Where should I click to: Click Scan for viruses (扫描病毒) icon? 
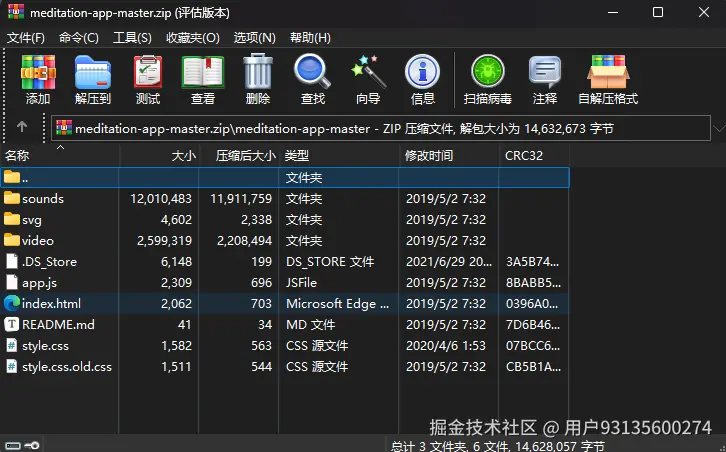(x=488, y=71)
